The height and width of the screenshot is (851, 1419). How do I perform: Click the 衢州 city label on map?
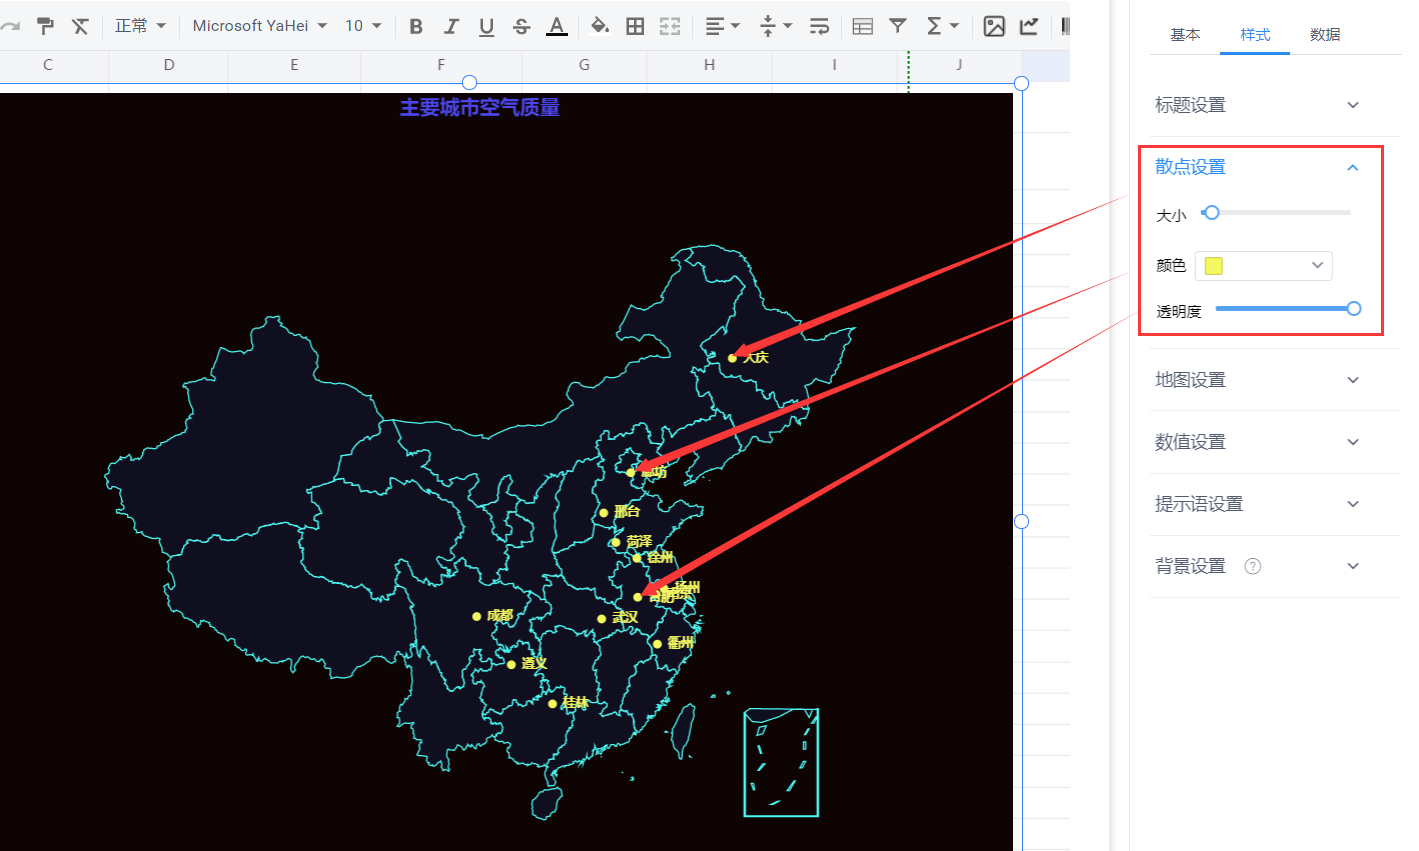(x=681, y=643)
